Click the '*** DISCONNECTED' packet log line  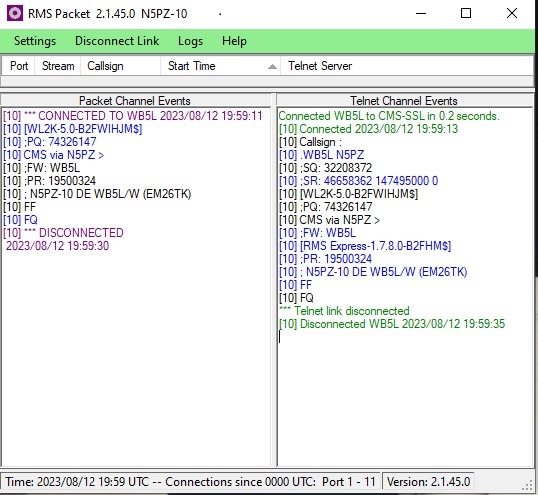[63, 233]
